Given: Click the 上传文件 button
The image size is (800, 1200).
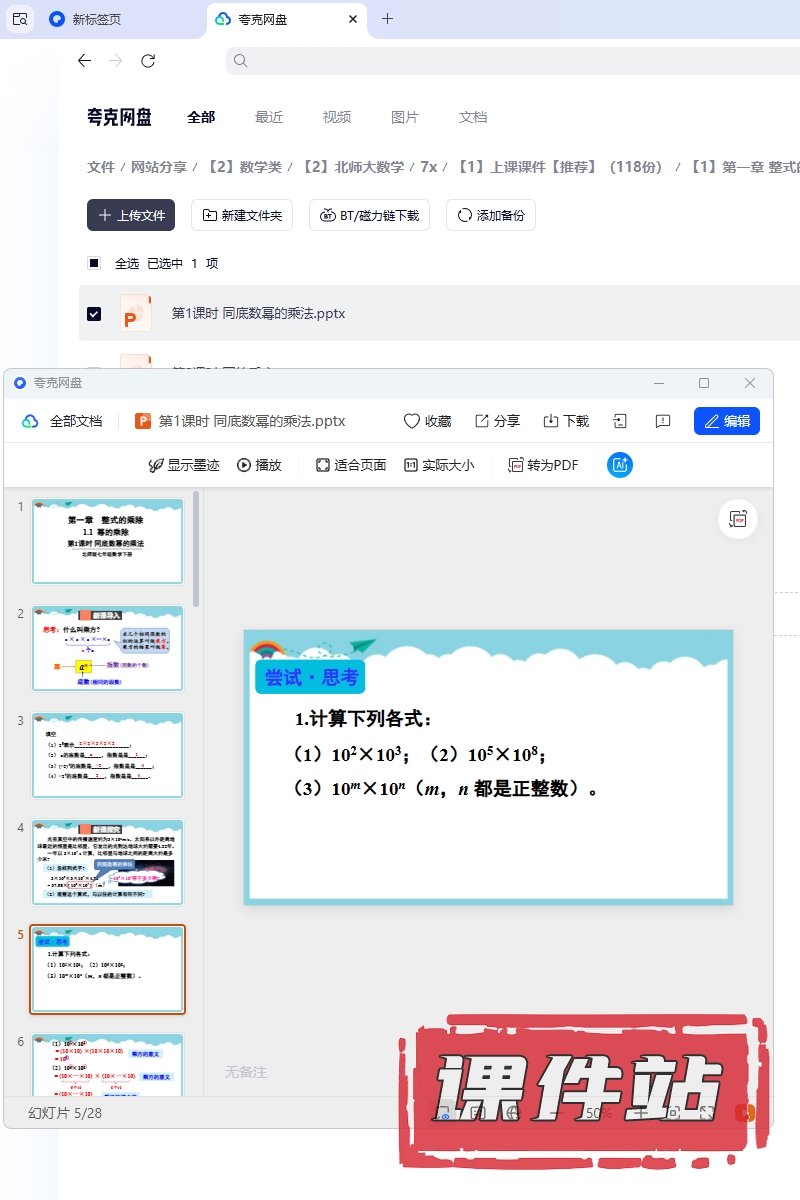Looking at the screenshot, I should pyautogui.click(x=131, y=215).
